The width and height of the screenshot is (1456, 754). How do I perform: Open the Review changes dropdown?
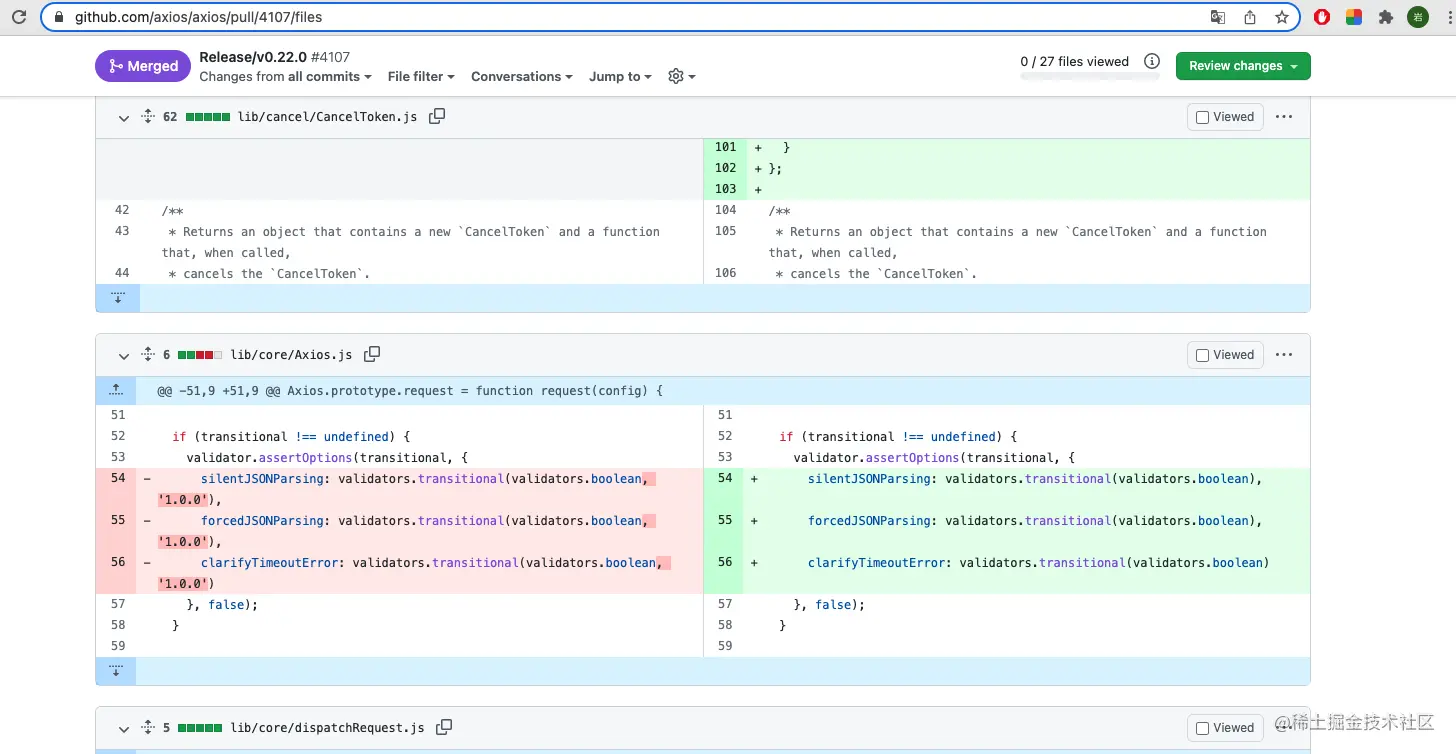[x=1243, y=66]
